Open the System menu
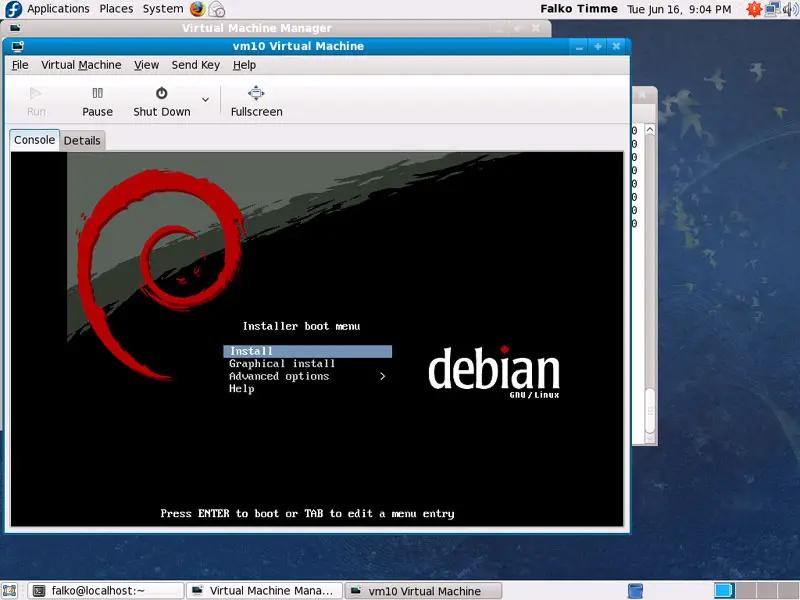Viewport: 800px width, 600px height. tap(163, 9)
